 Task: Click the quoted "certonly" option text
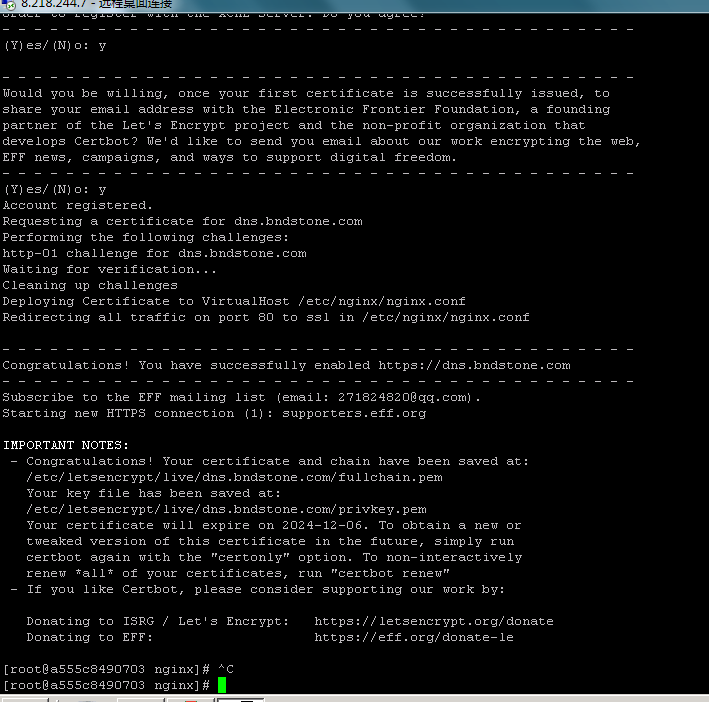coord(250,557)
